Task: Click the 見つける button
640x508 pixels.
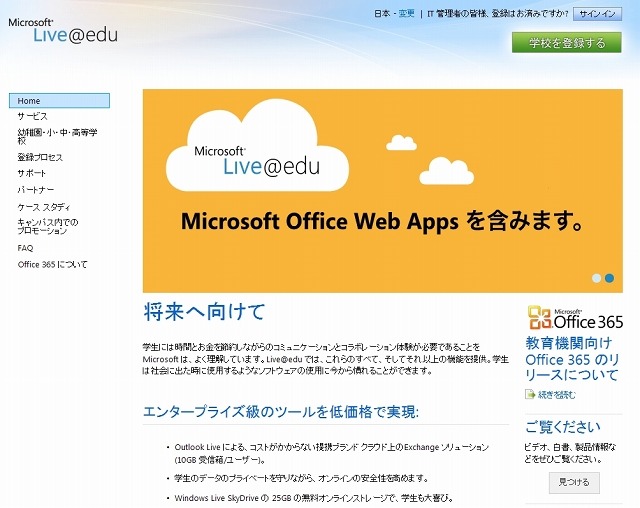Action: [574, 482]
